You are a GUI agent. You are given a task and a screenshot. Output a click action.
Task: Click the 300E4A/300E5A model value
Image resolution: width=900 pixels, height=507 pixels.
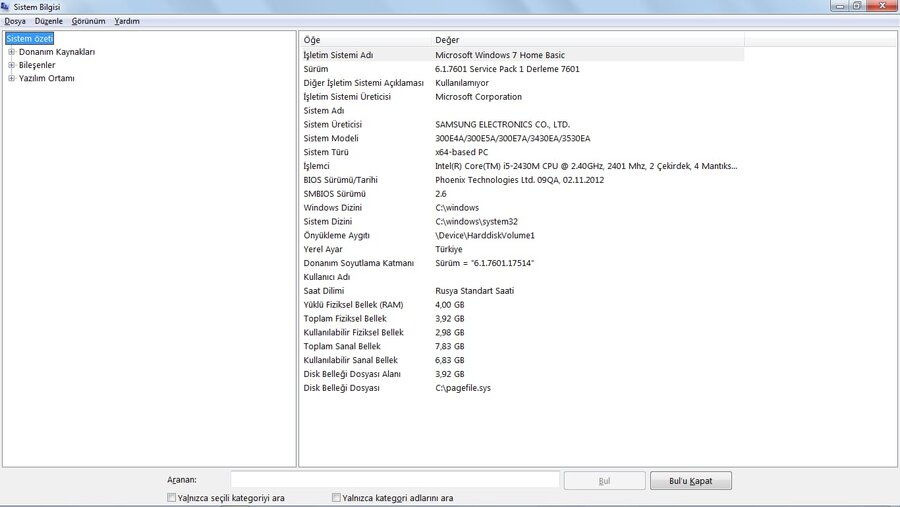pyautogui.click(x=513, y=138)
